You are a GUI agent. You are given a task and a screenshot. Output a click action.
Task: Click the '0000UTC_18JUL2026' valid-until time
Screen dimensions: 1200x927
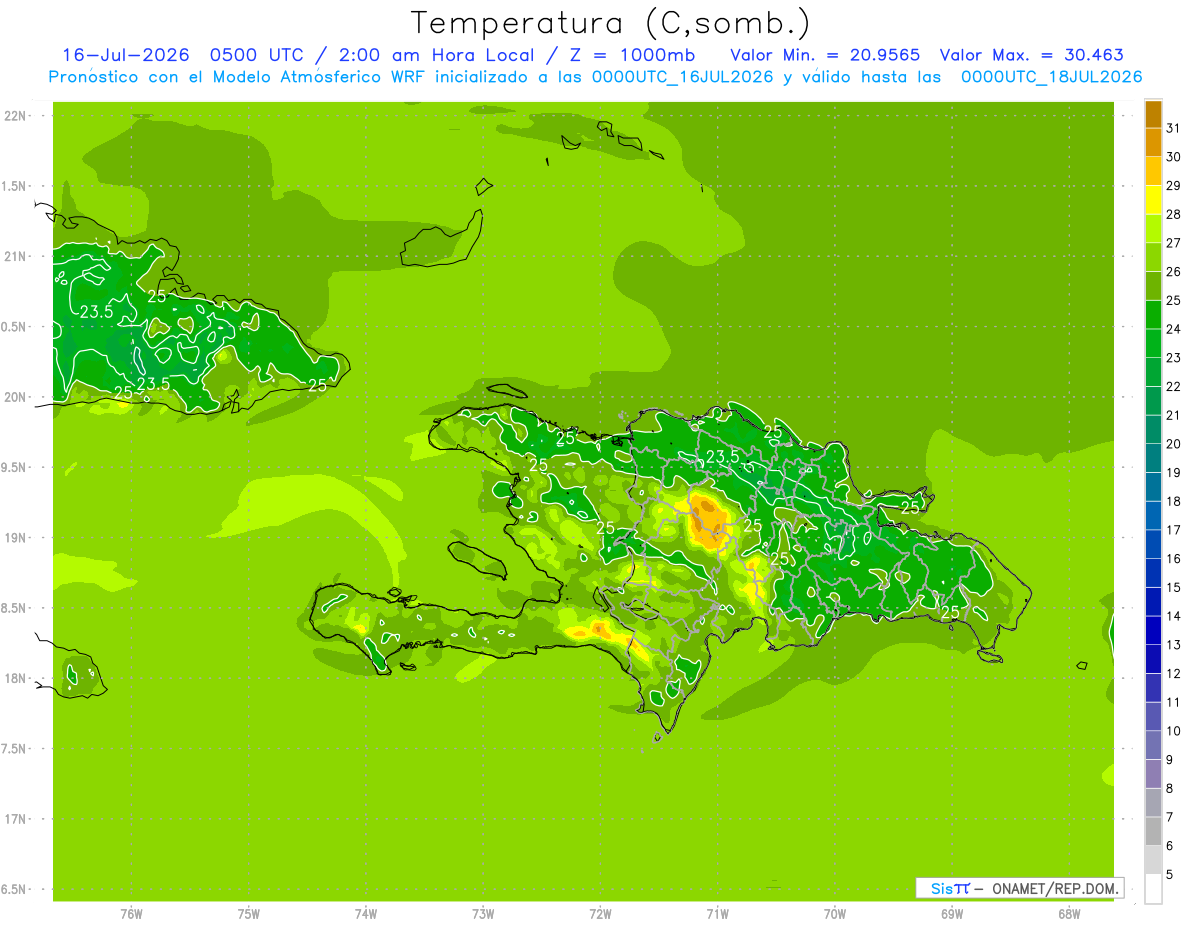[1051, 77]
